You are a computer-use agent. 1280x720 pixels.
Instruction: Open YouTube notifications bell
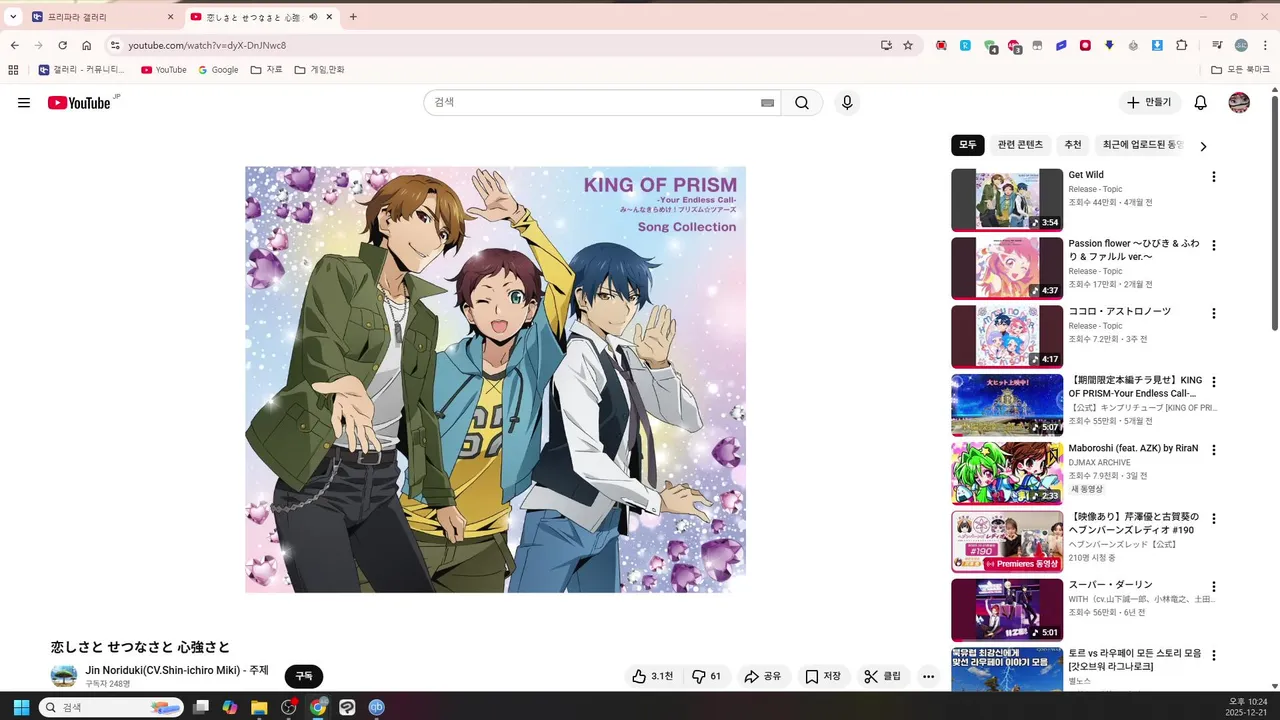(1201, 103)
